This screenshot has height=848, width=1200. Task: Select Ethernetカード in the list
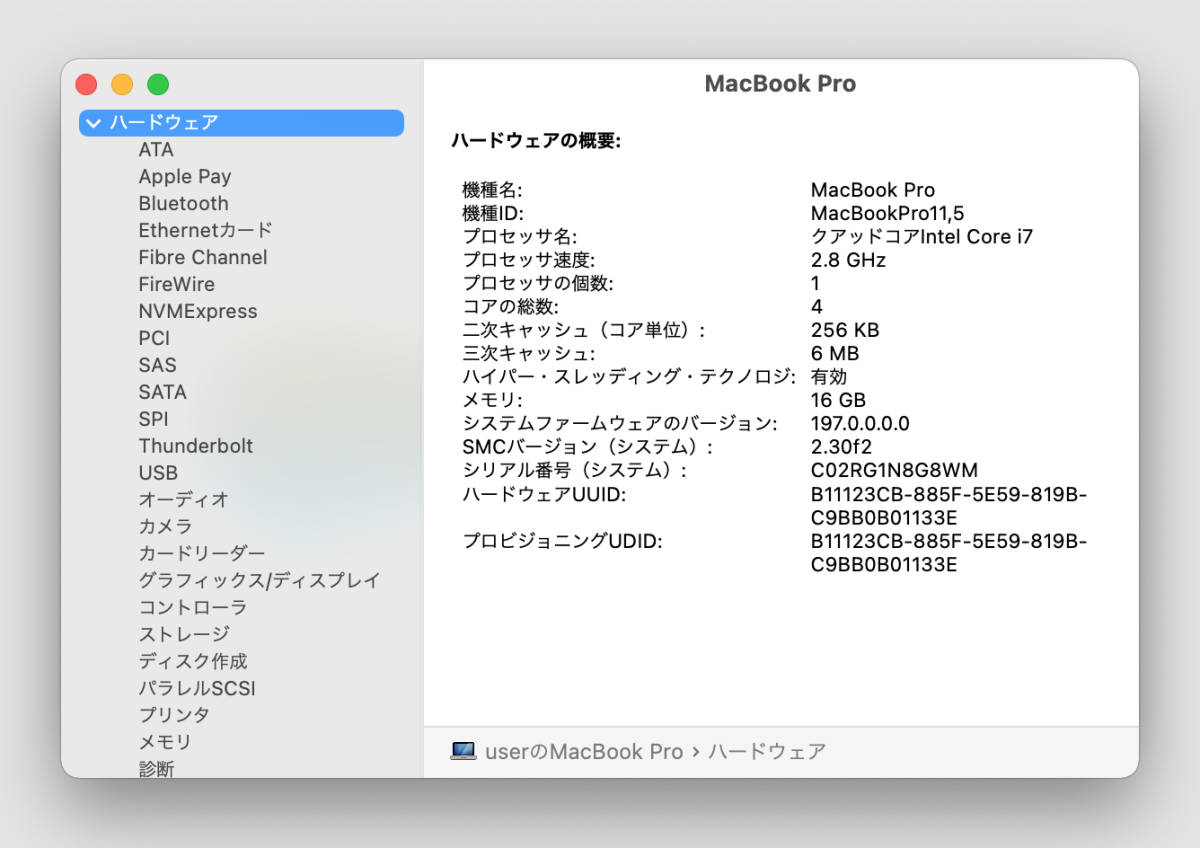tap(205, 231)
